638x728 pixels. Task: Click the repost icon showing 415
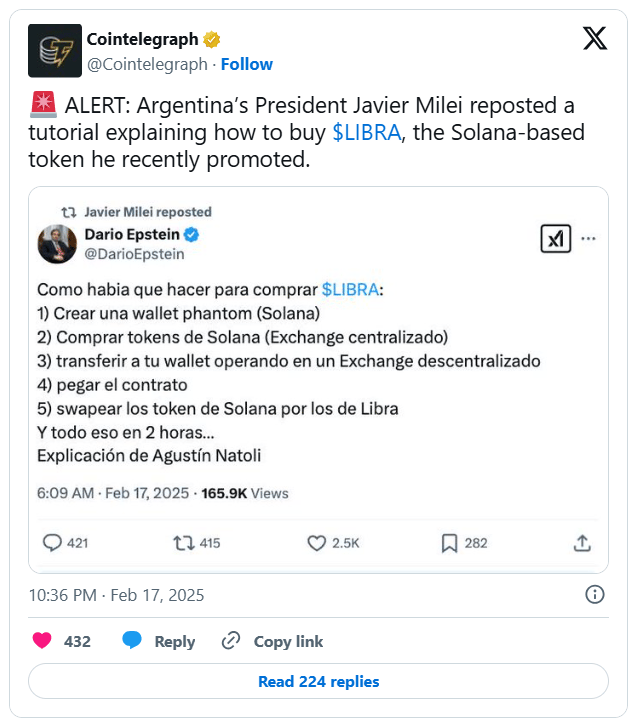(184, 543)
